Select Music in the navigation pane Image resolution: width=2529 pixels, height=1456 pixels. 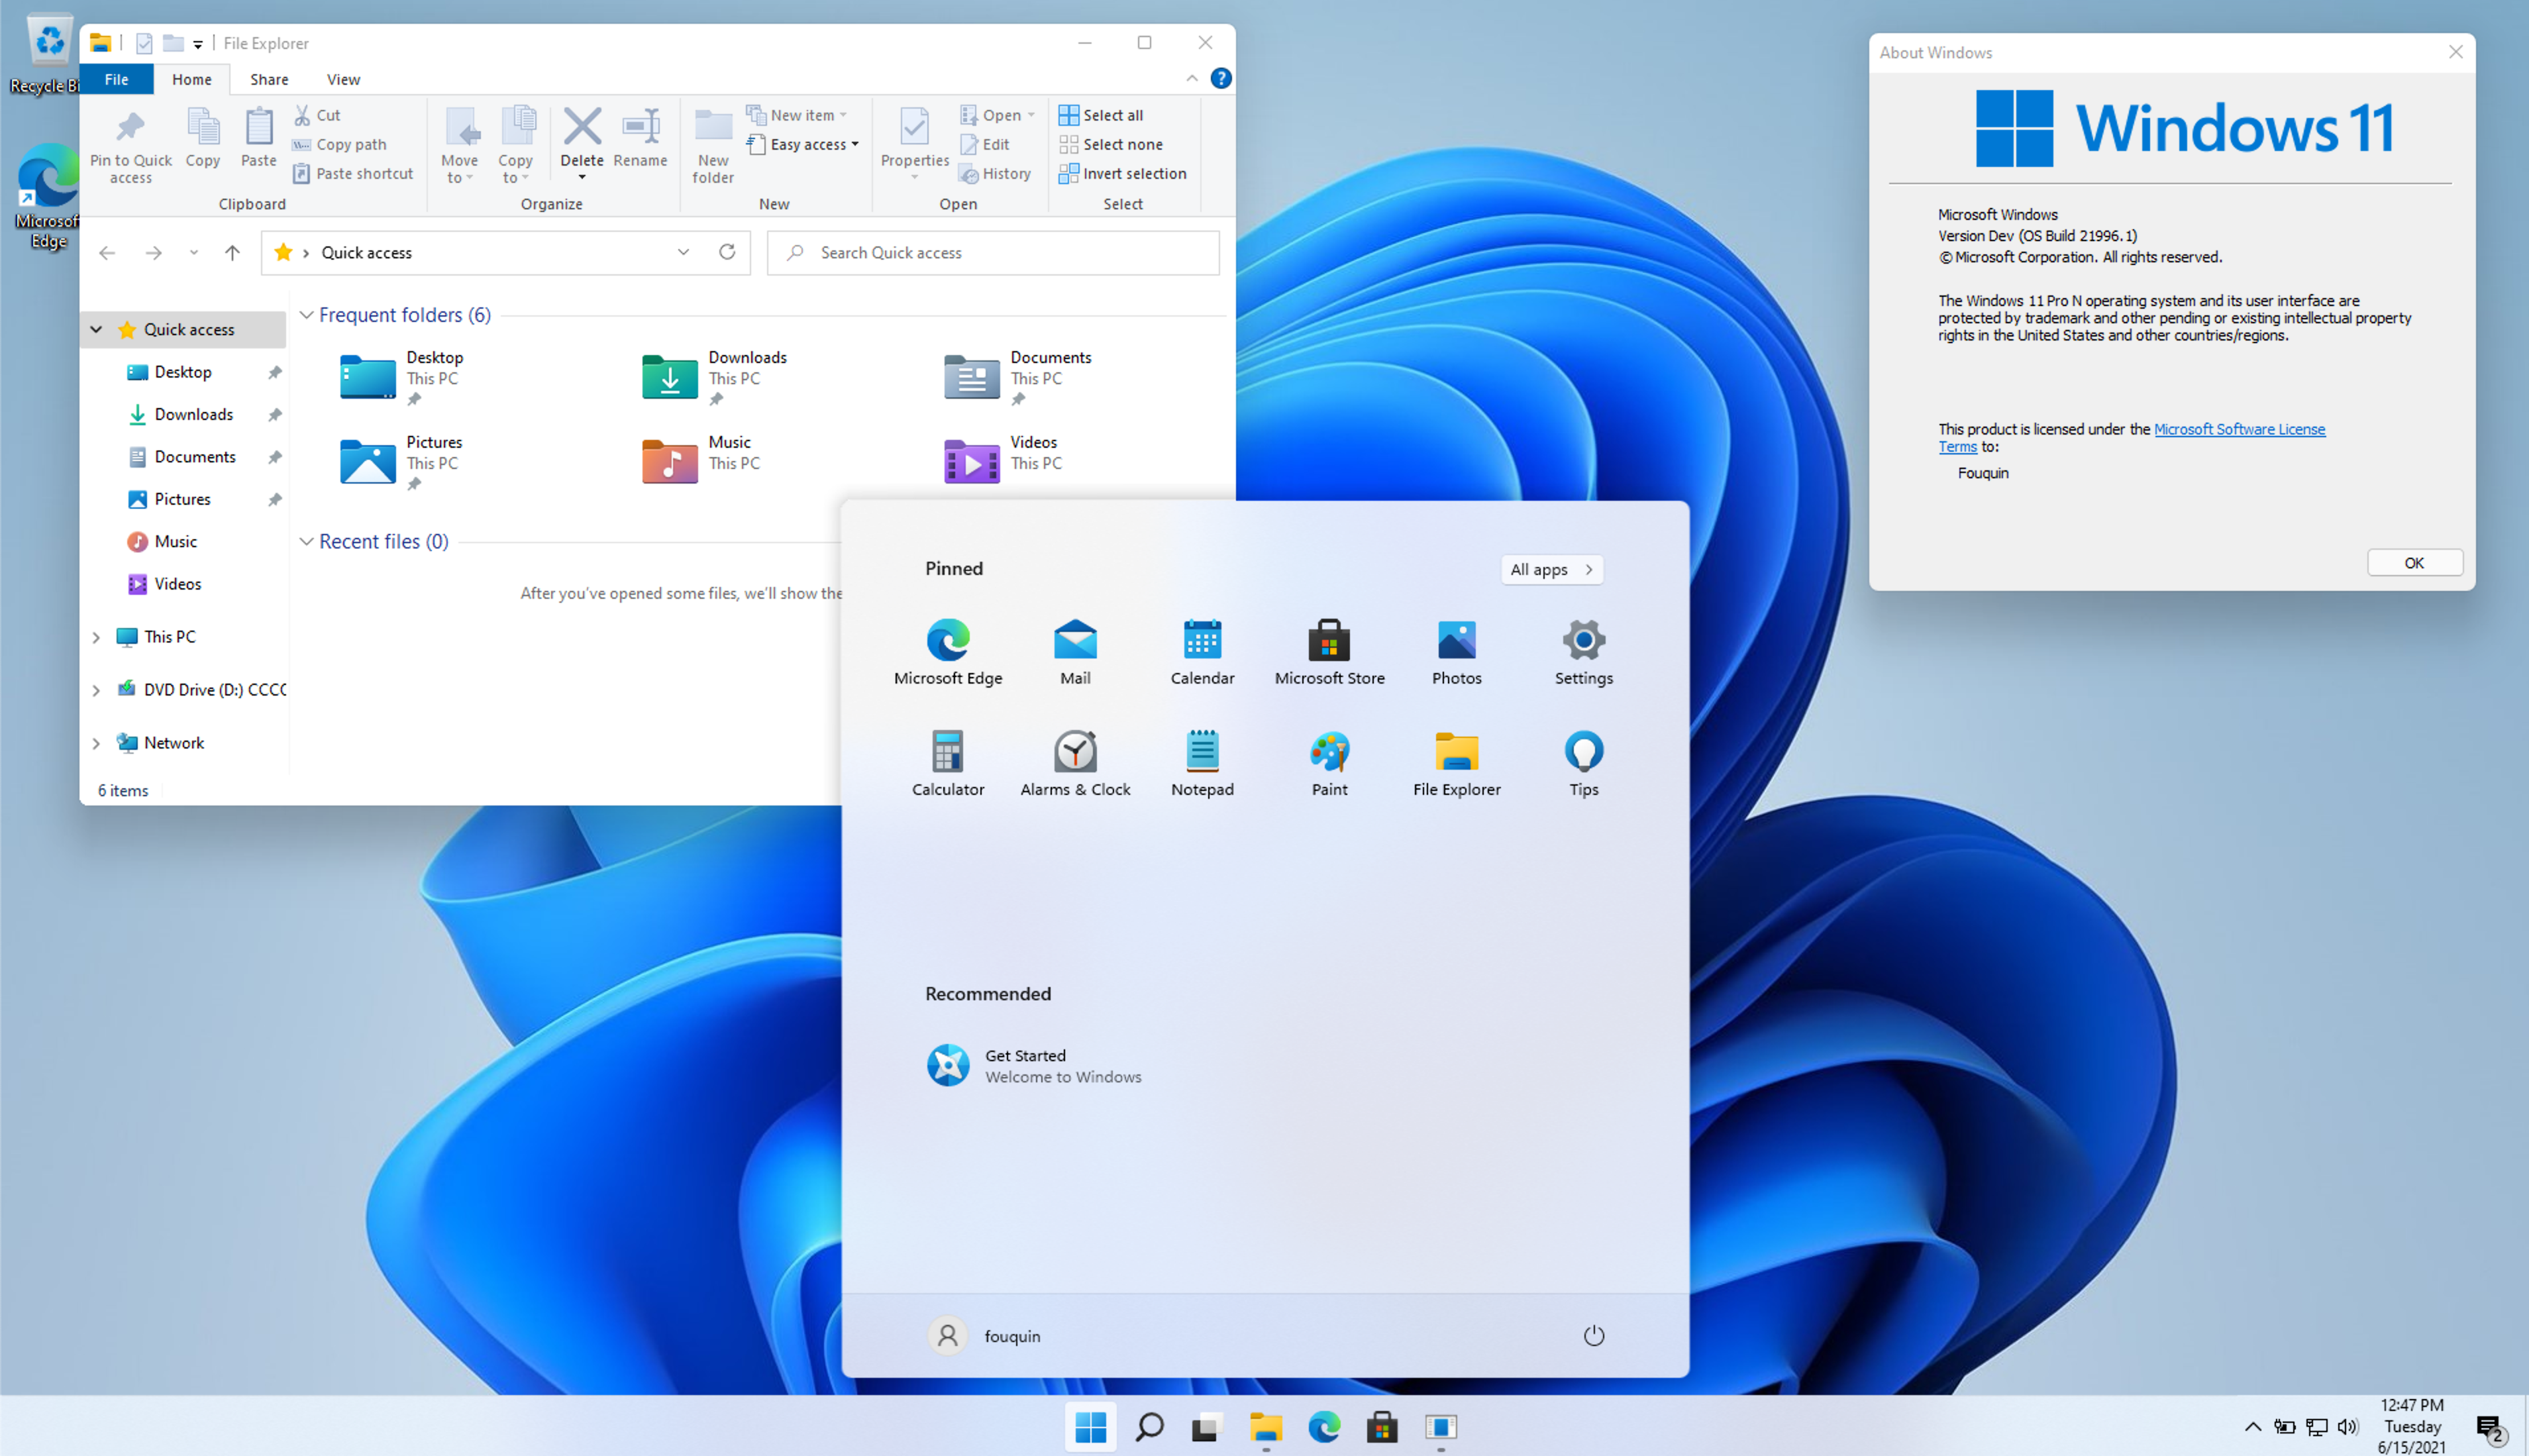coord(176,541)
